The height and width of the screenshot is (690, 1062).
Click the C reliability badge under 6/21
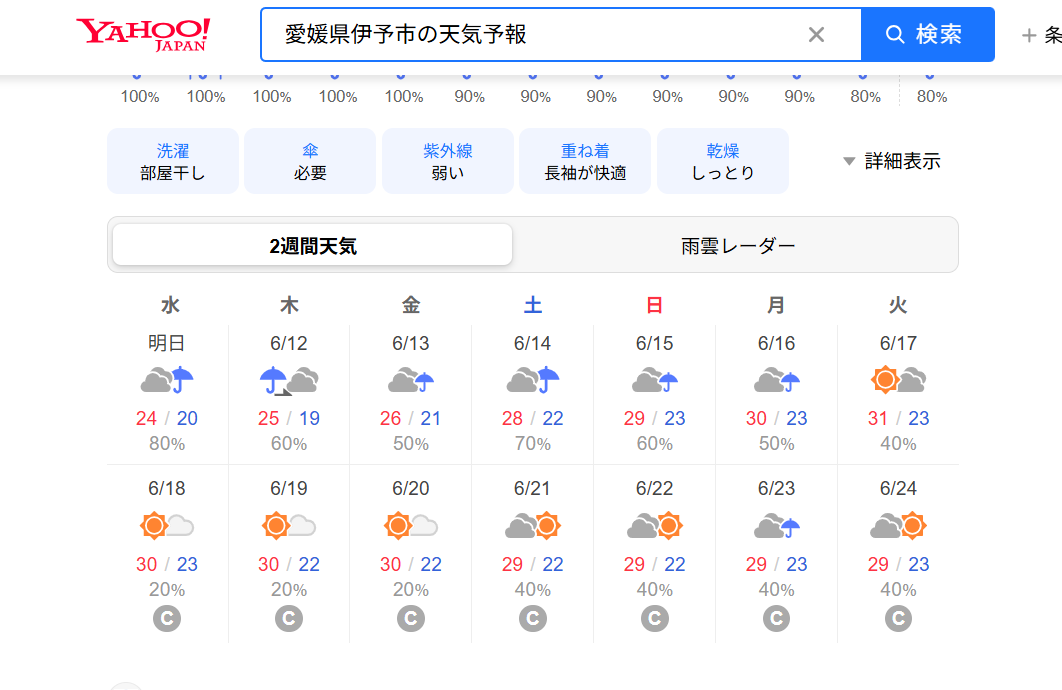[532, 618]
